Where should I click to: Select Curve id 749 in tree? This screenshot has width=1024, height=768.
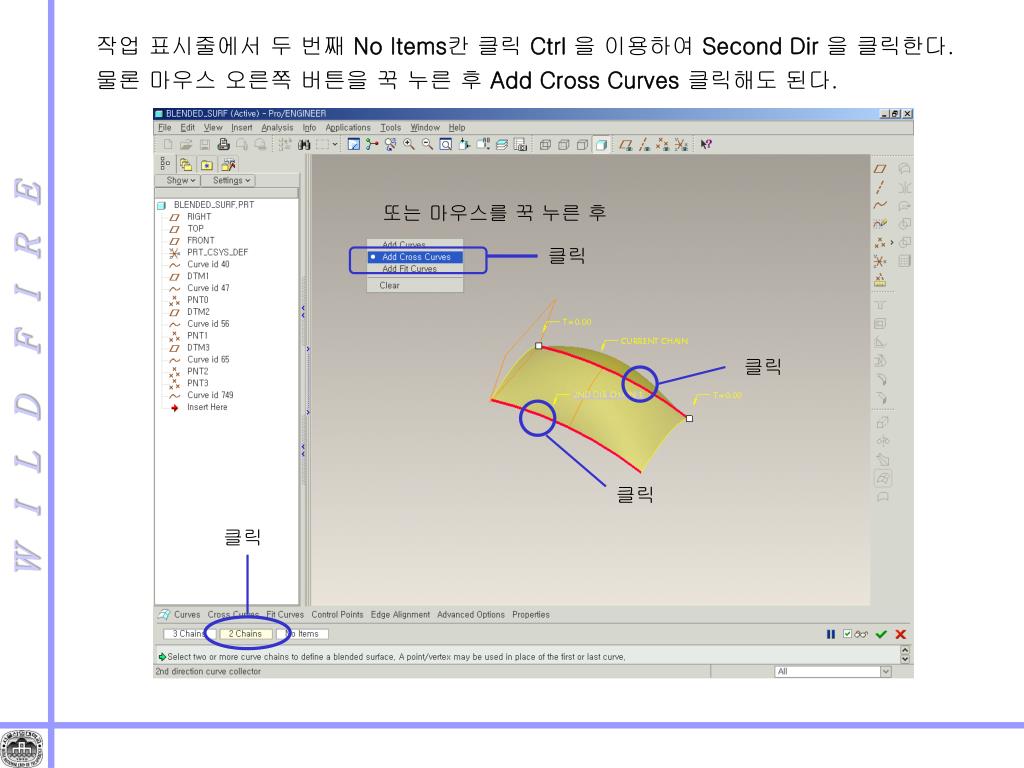(x=210, y=395)
